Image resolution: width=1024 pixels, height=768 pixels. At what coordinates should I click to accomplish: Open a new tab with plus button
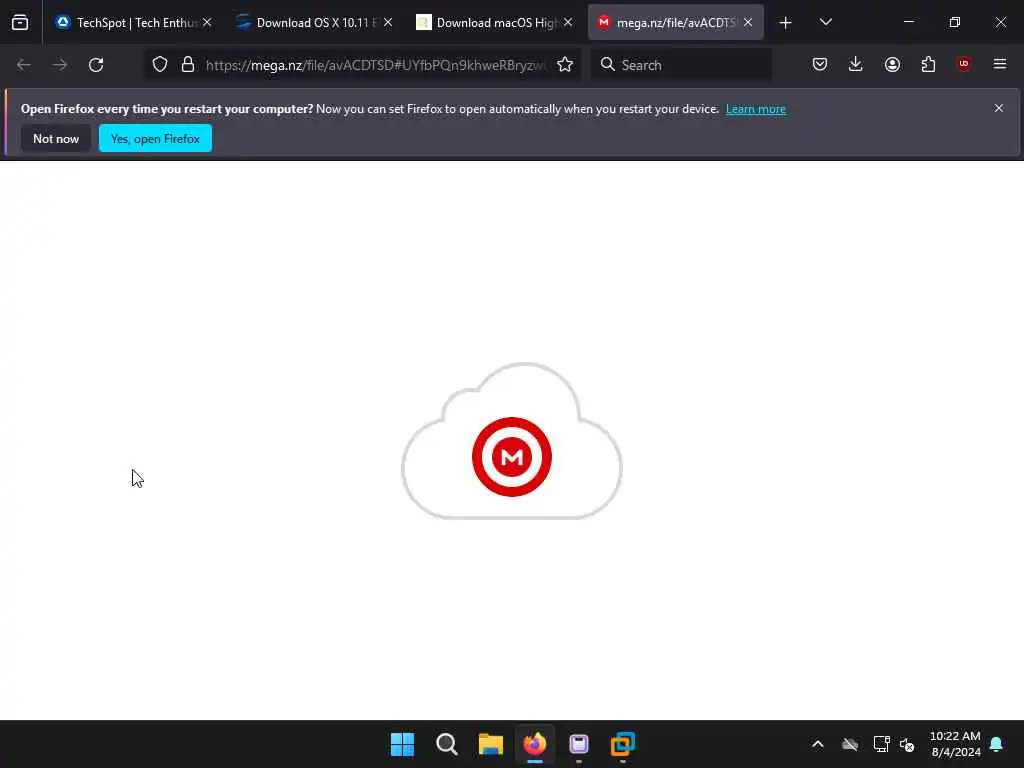pos(786,23)
